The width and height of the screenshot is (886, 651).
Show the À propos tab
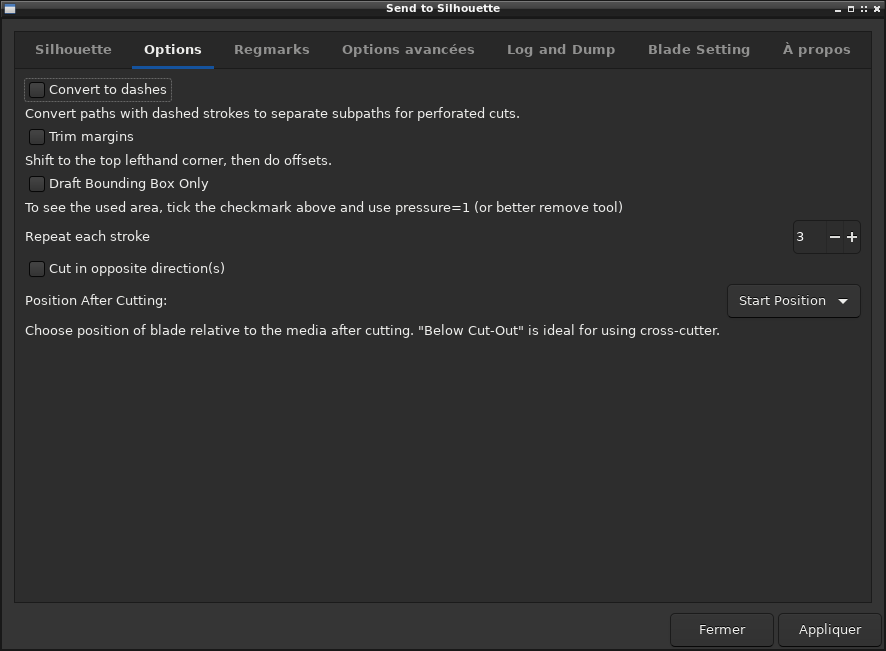pyautogui.click(x=816, y=49)
